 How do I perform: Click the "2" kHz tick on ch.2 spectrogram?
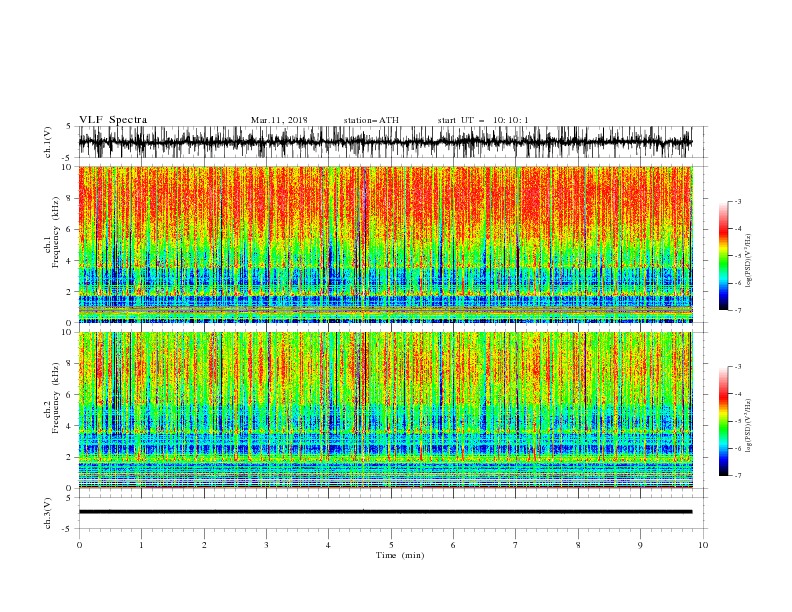click(x=71, y=457)
